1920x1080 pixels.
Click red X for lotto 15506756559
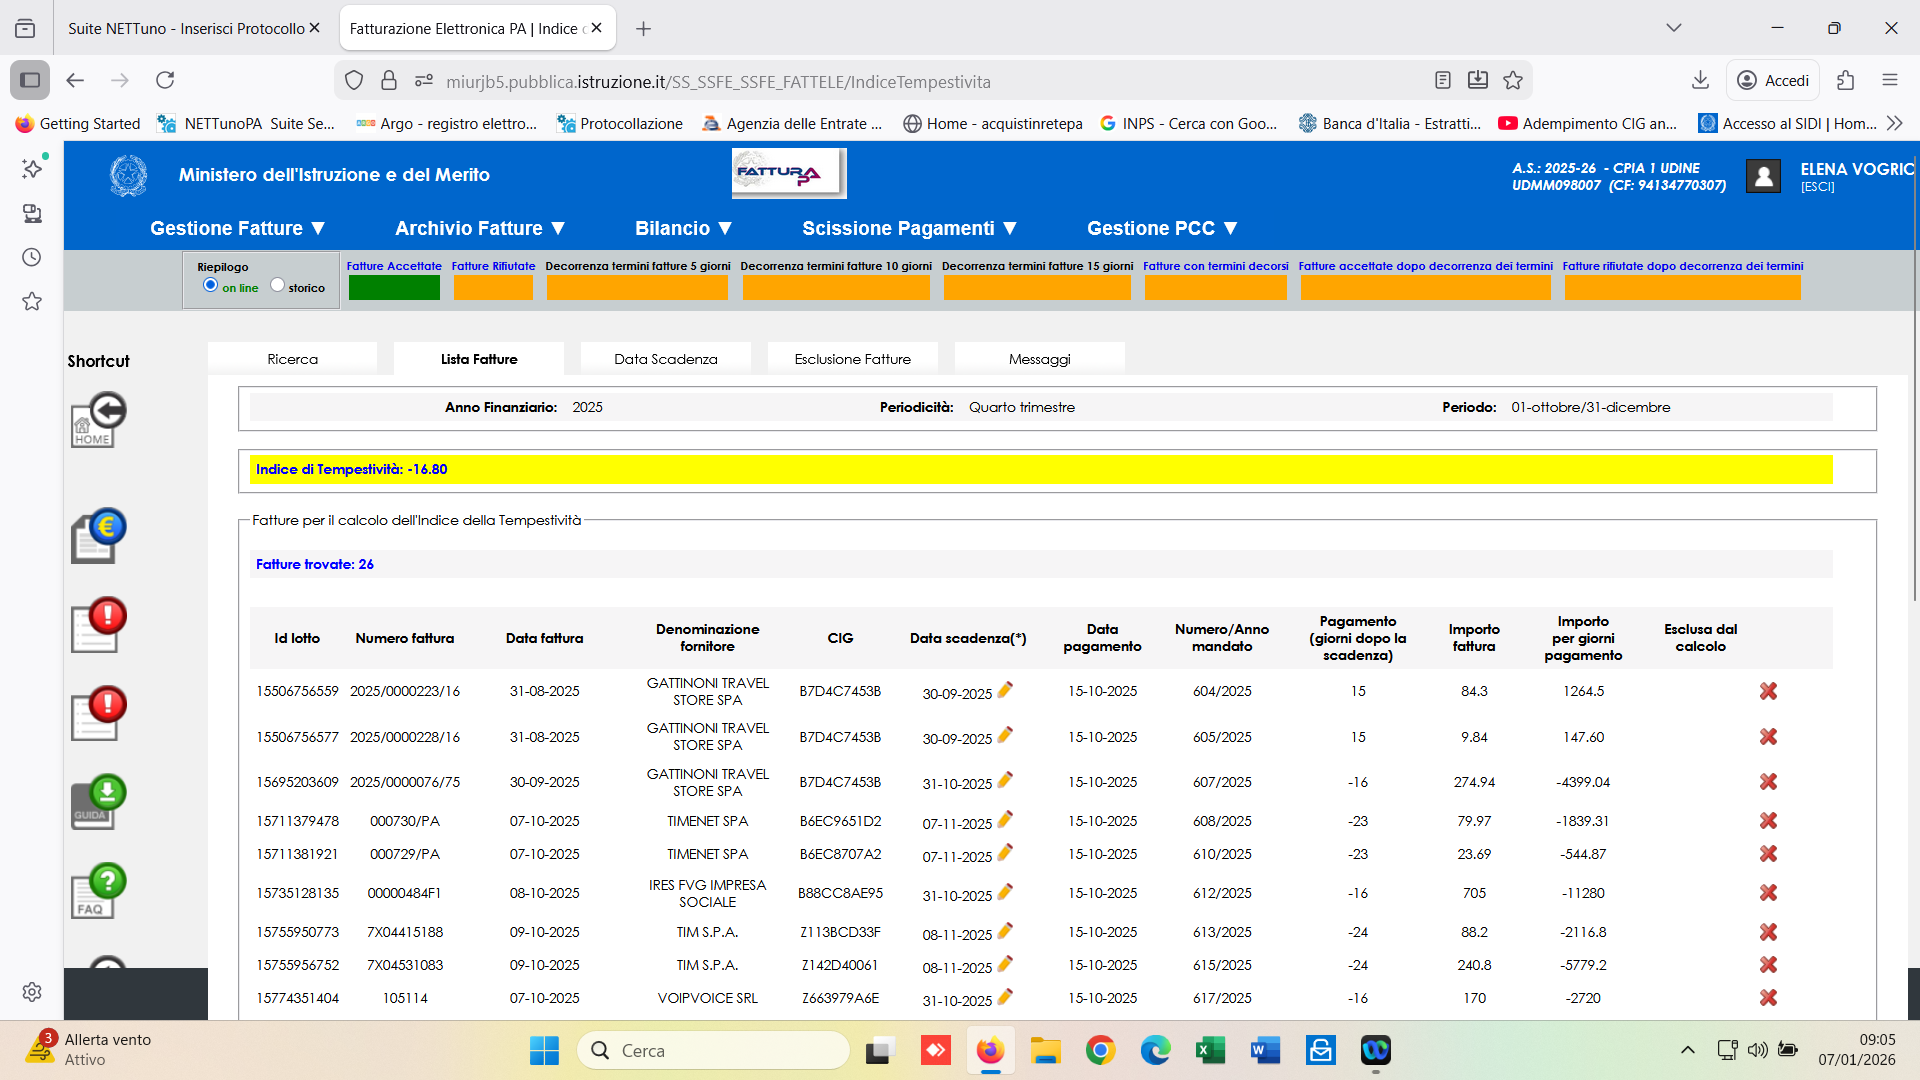pos(1768,691)
